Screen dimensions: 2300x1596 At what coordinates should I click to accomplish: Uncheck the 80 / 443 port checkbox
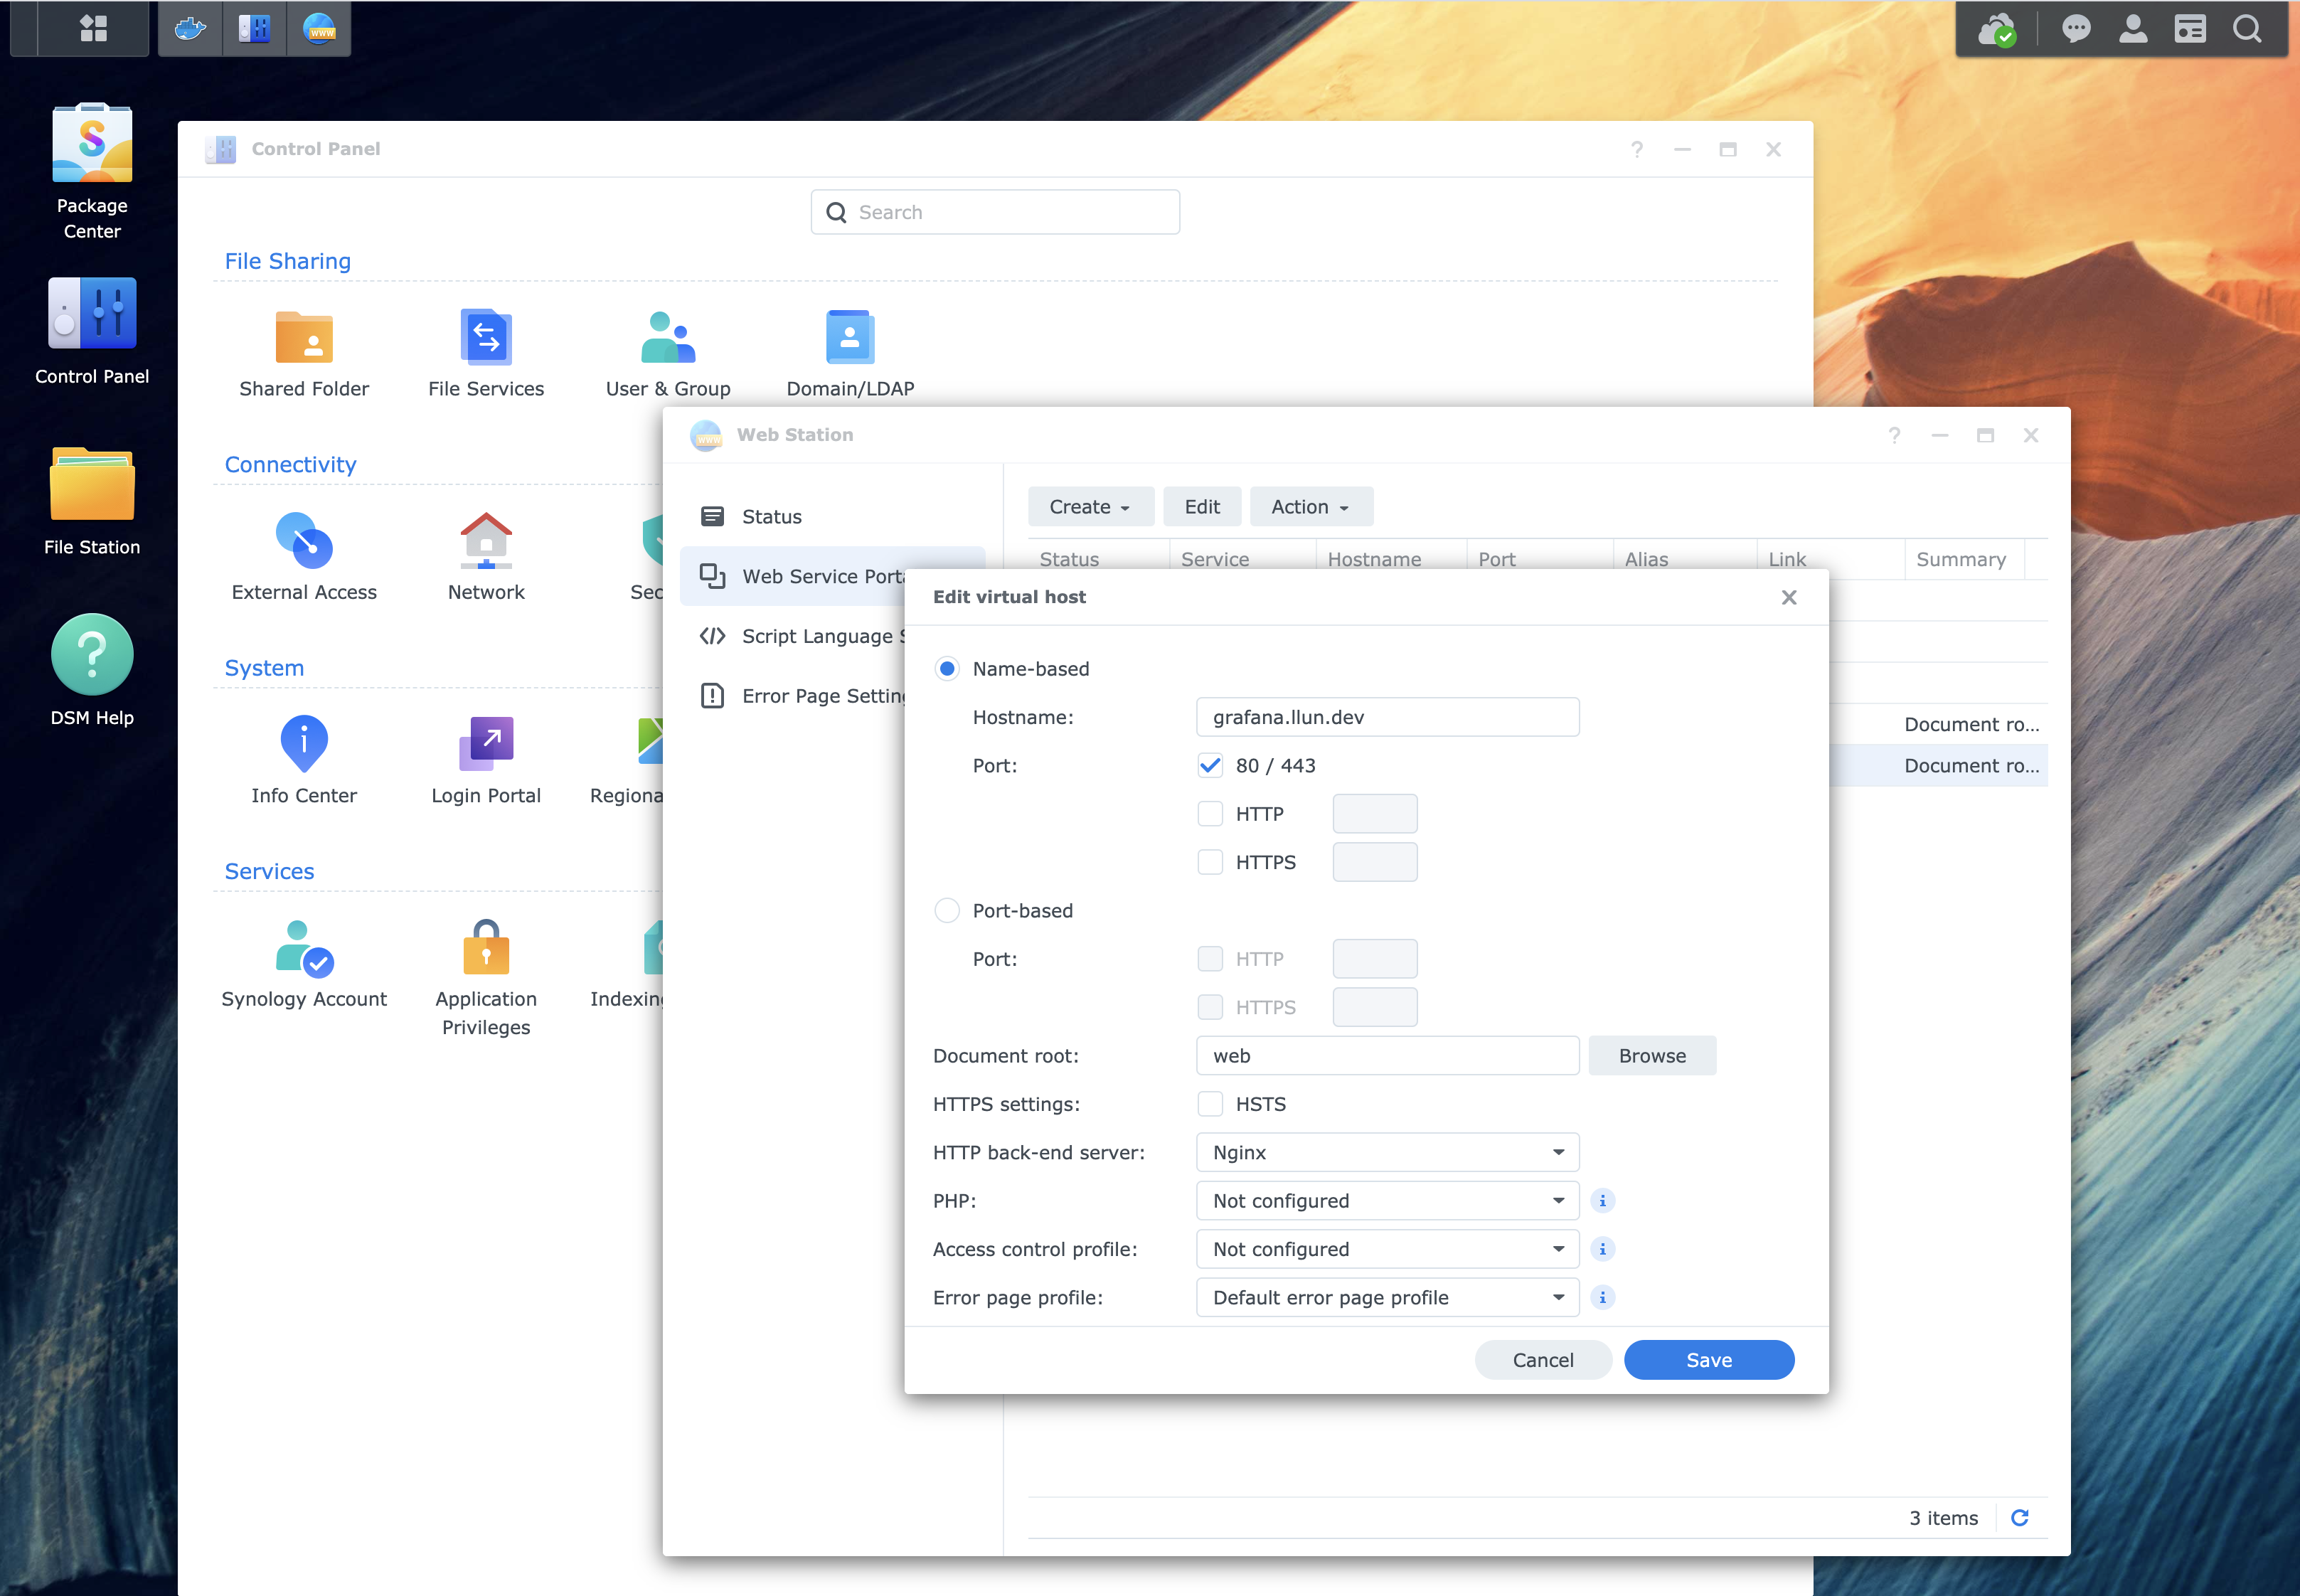(x=1210, y=766)
